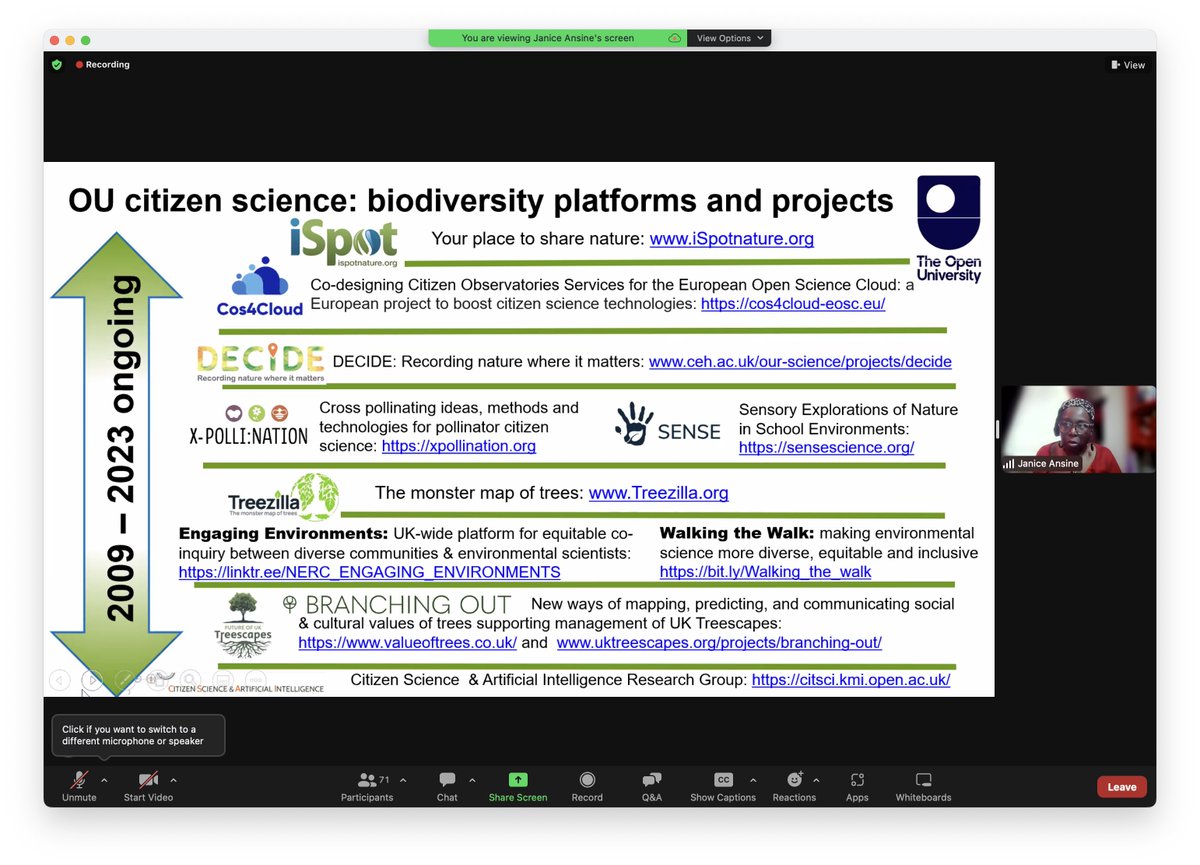Open the View Options dropdown

(730, 38)
